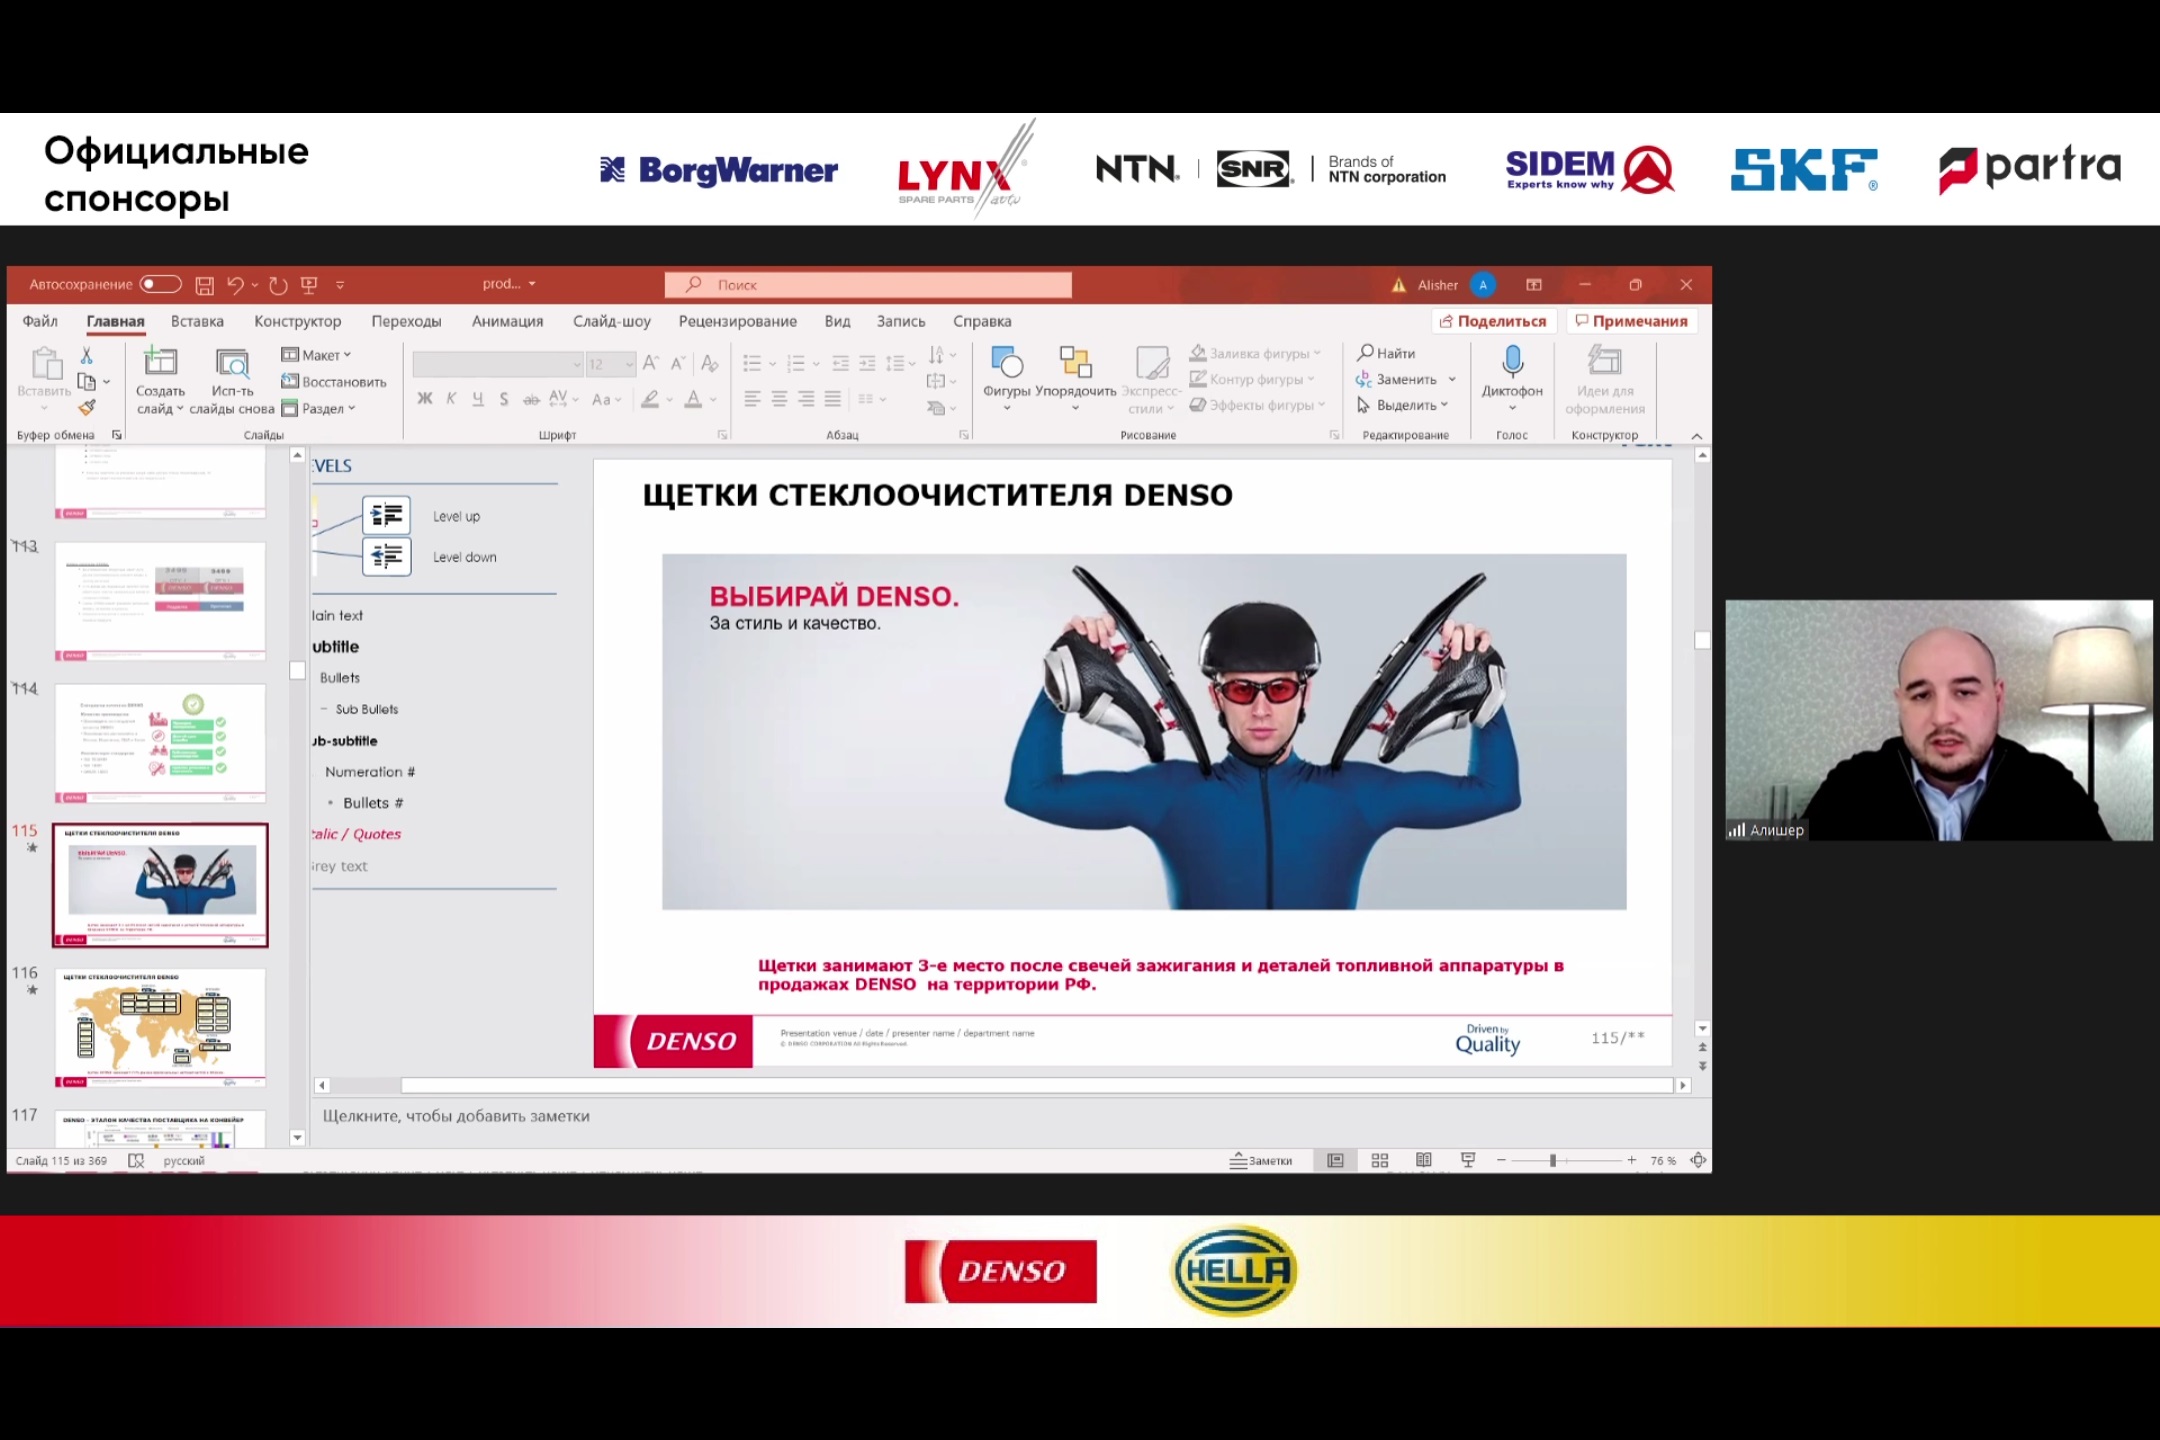This screenshot has width=2160, height=1440.
Task: Open Заливка фигуры dropdown
Action: pyautogui.click(x=1255, y=353)
